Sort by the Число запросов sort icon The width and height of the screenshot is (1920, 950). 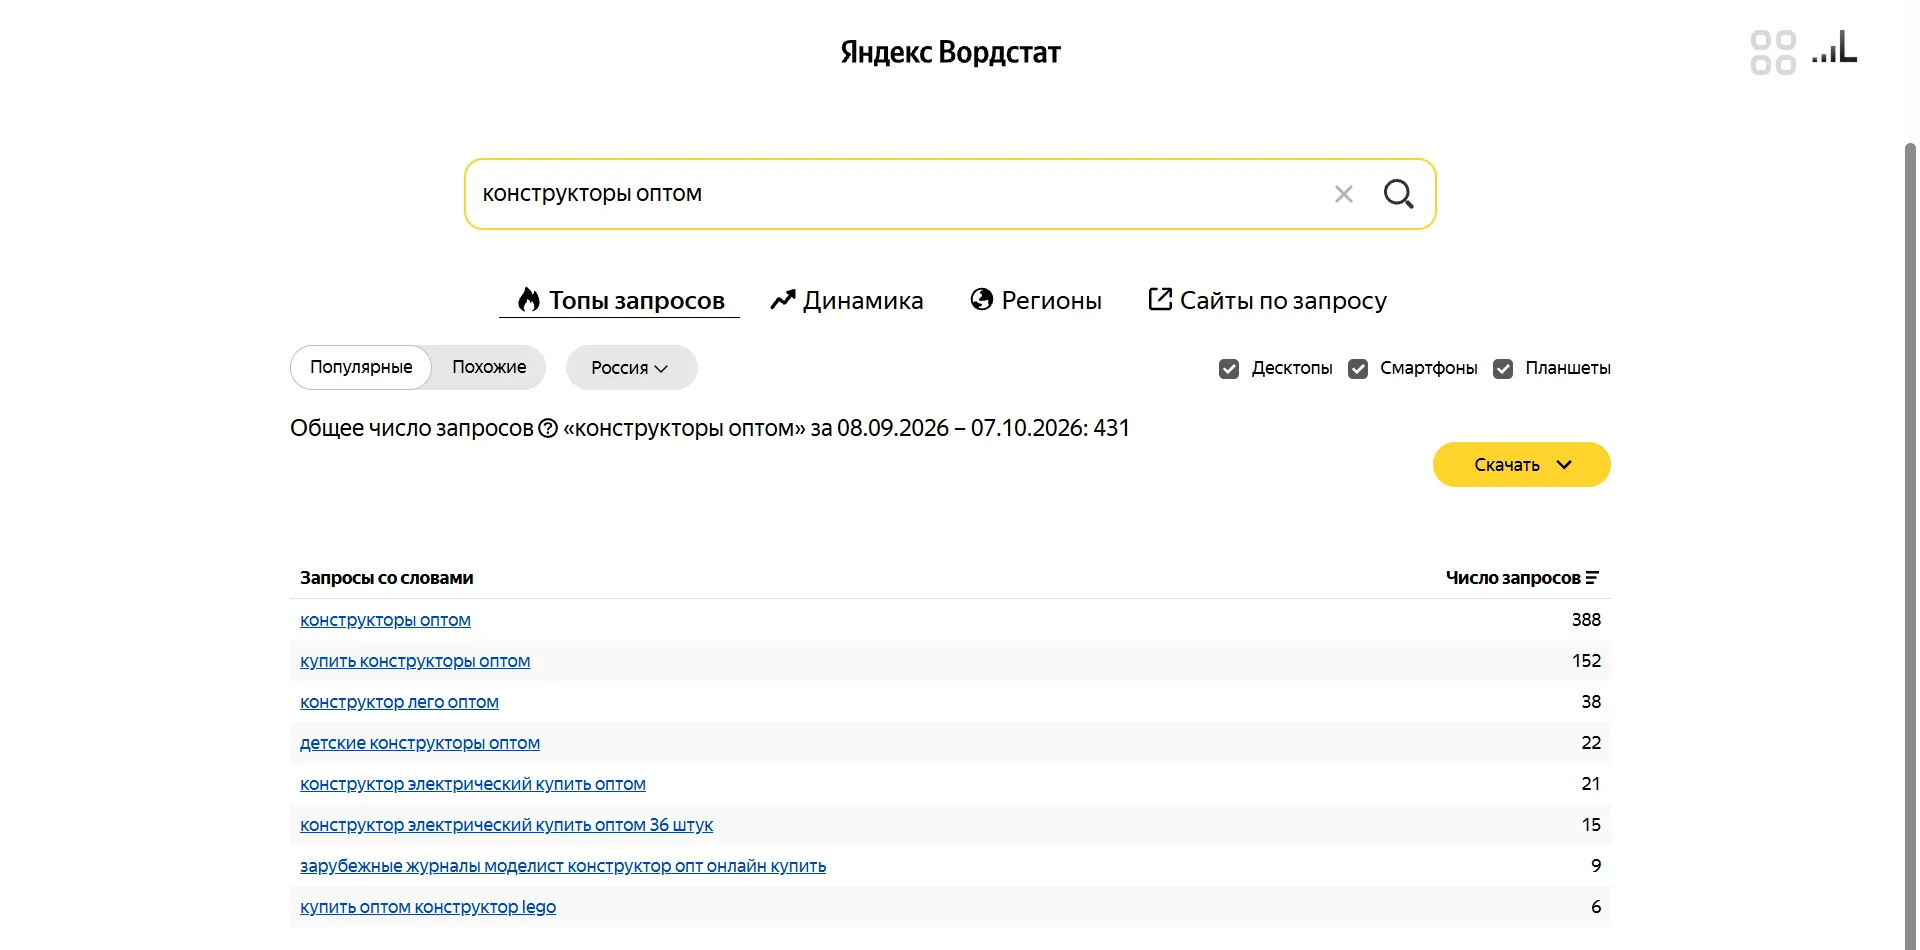click(x=1592, y=578)
